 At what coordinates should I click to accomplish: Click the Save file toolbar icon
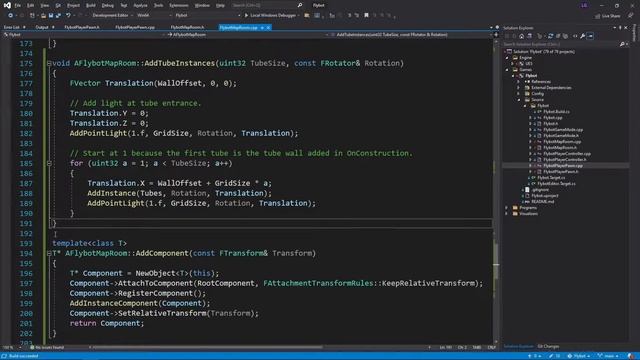51,16
